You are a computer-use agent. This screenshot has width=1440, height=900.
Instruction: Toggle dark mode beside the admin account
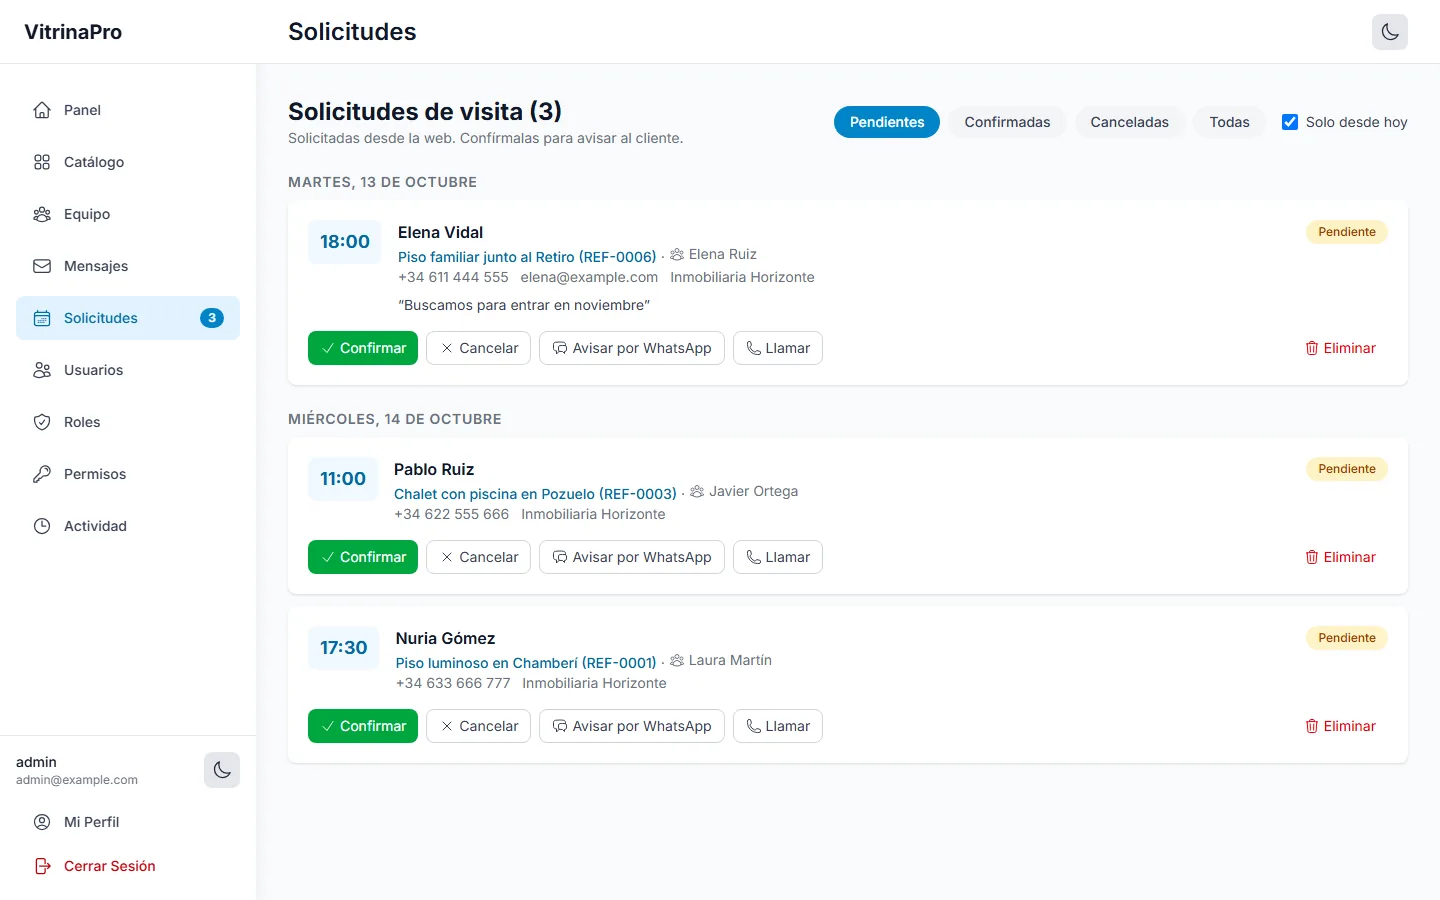pyautogui.click(x=222, y=770)
